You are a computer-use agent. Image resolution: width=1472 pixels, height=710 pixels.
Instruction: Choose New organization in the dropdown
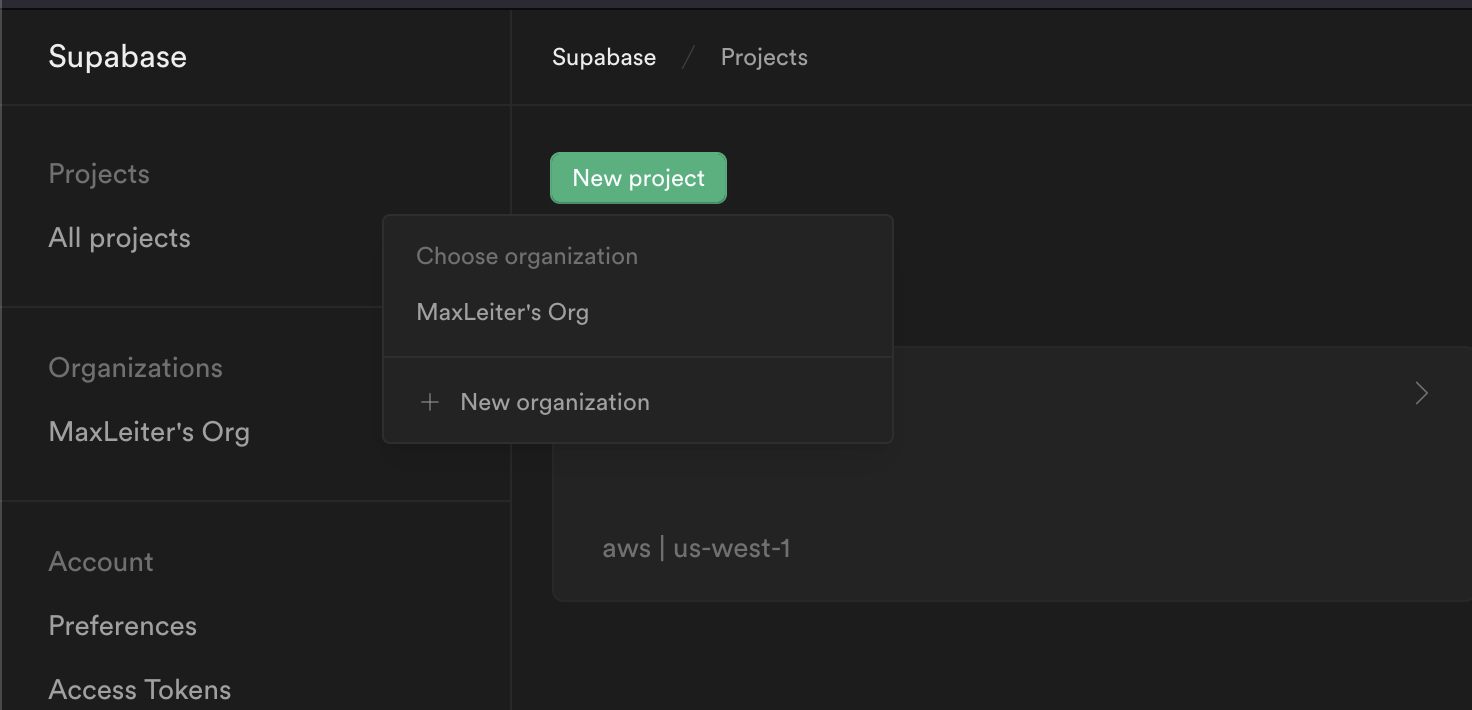coord(555,401)
